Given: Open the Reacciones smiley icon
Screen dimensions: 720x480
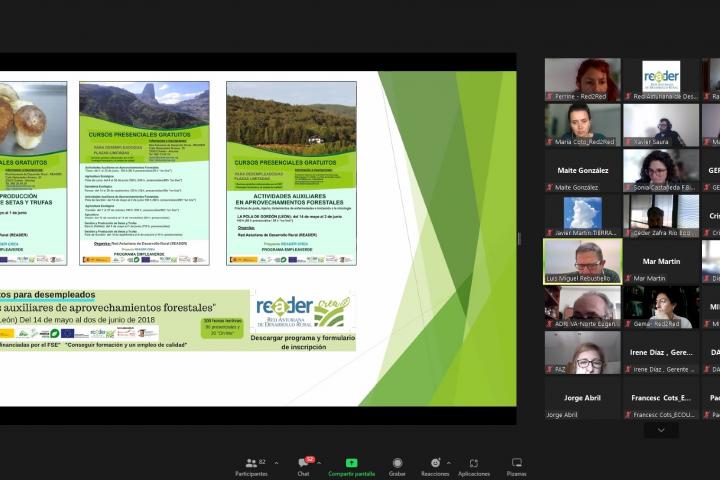Looking at the screenshot, I should point(434,464).
